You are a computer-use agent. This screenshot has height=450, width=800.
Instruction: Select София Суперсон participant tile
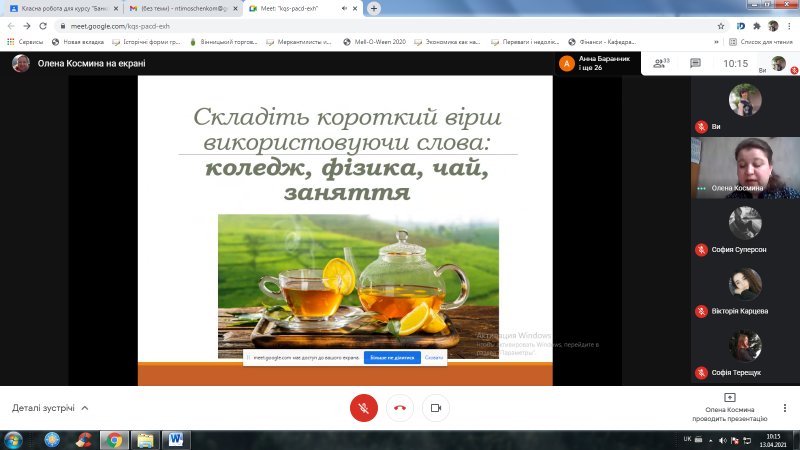745,231
